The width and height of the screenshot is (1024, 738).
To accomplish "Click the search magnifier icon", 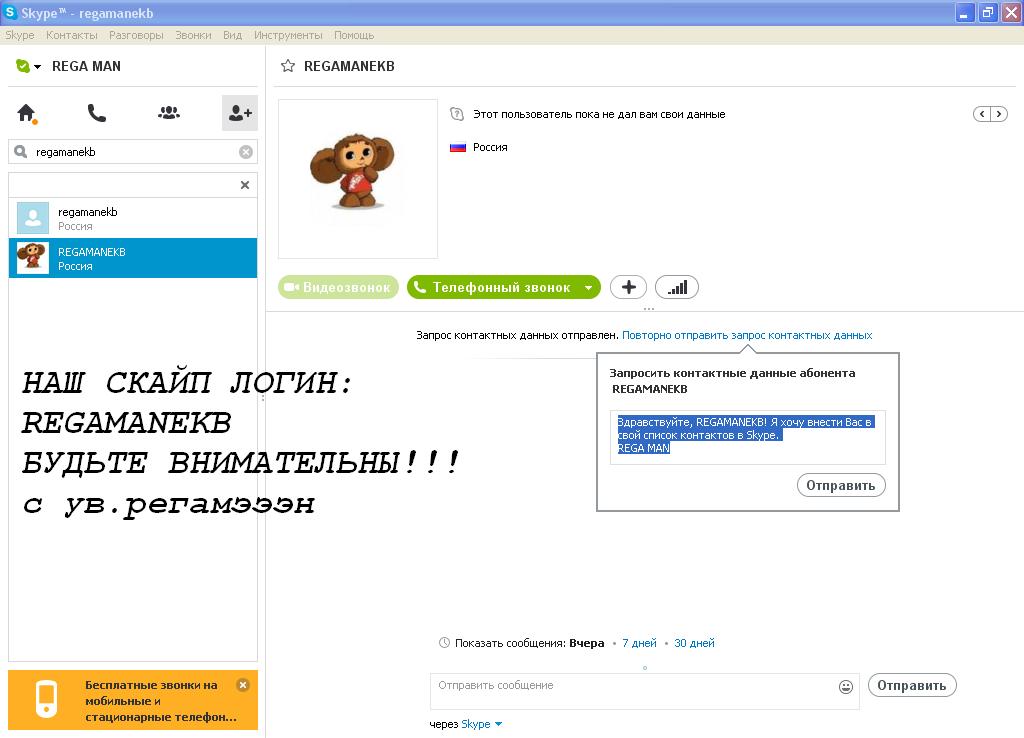I will click(21, 152).
